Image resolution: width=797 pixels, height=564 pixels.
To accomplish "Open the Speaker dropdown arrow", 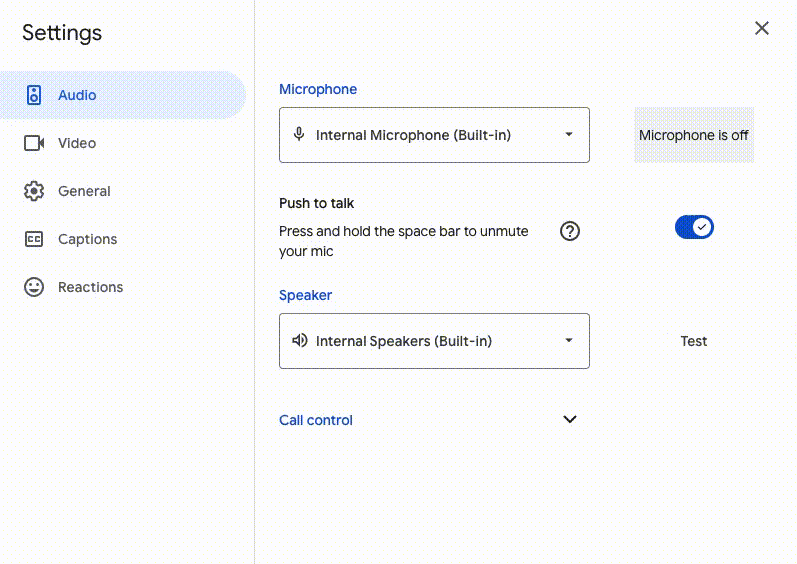I will (x=569, y=341).
